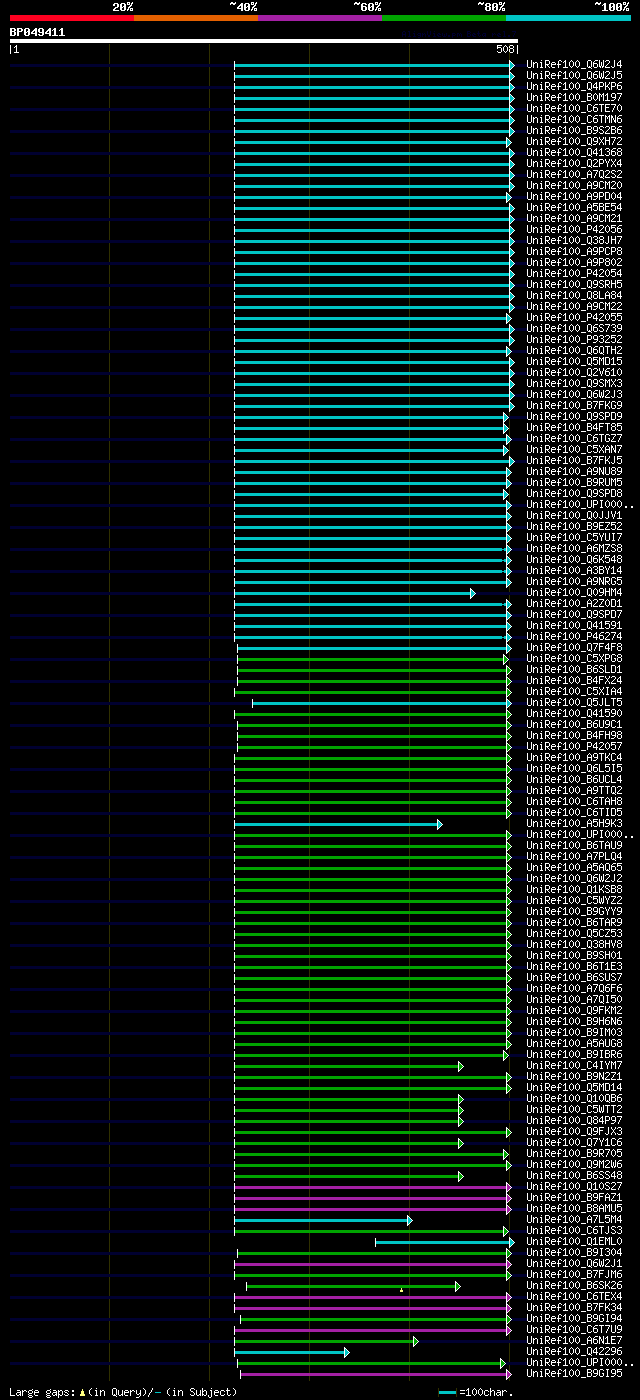The width and height of the screenshot is (640, 1400).
Task: Open hit UniRef100_Q84P97
Action: point(574,1121)
